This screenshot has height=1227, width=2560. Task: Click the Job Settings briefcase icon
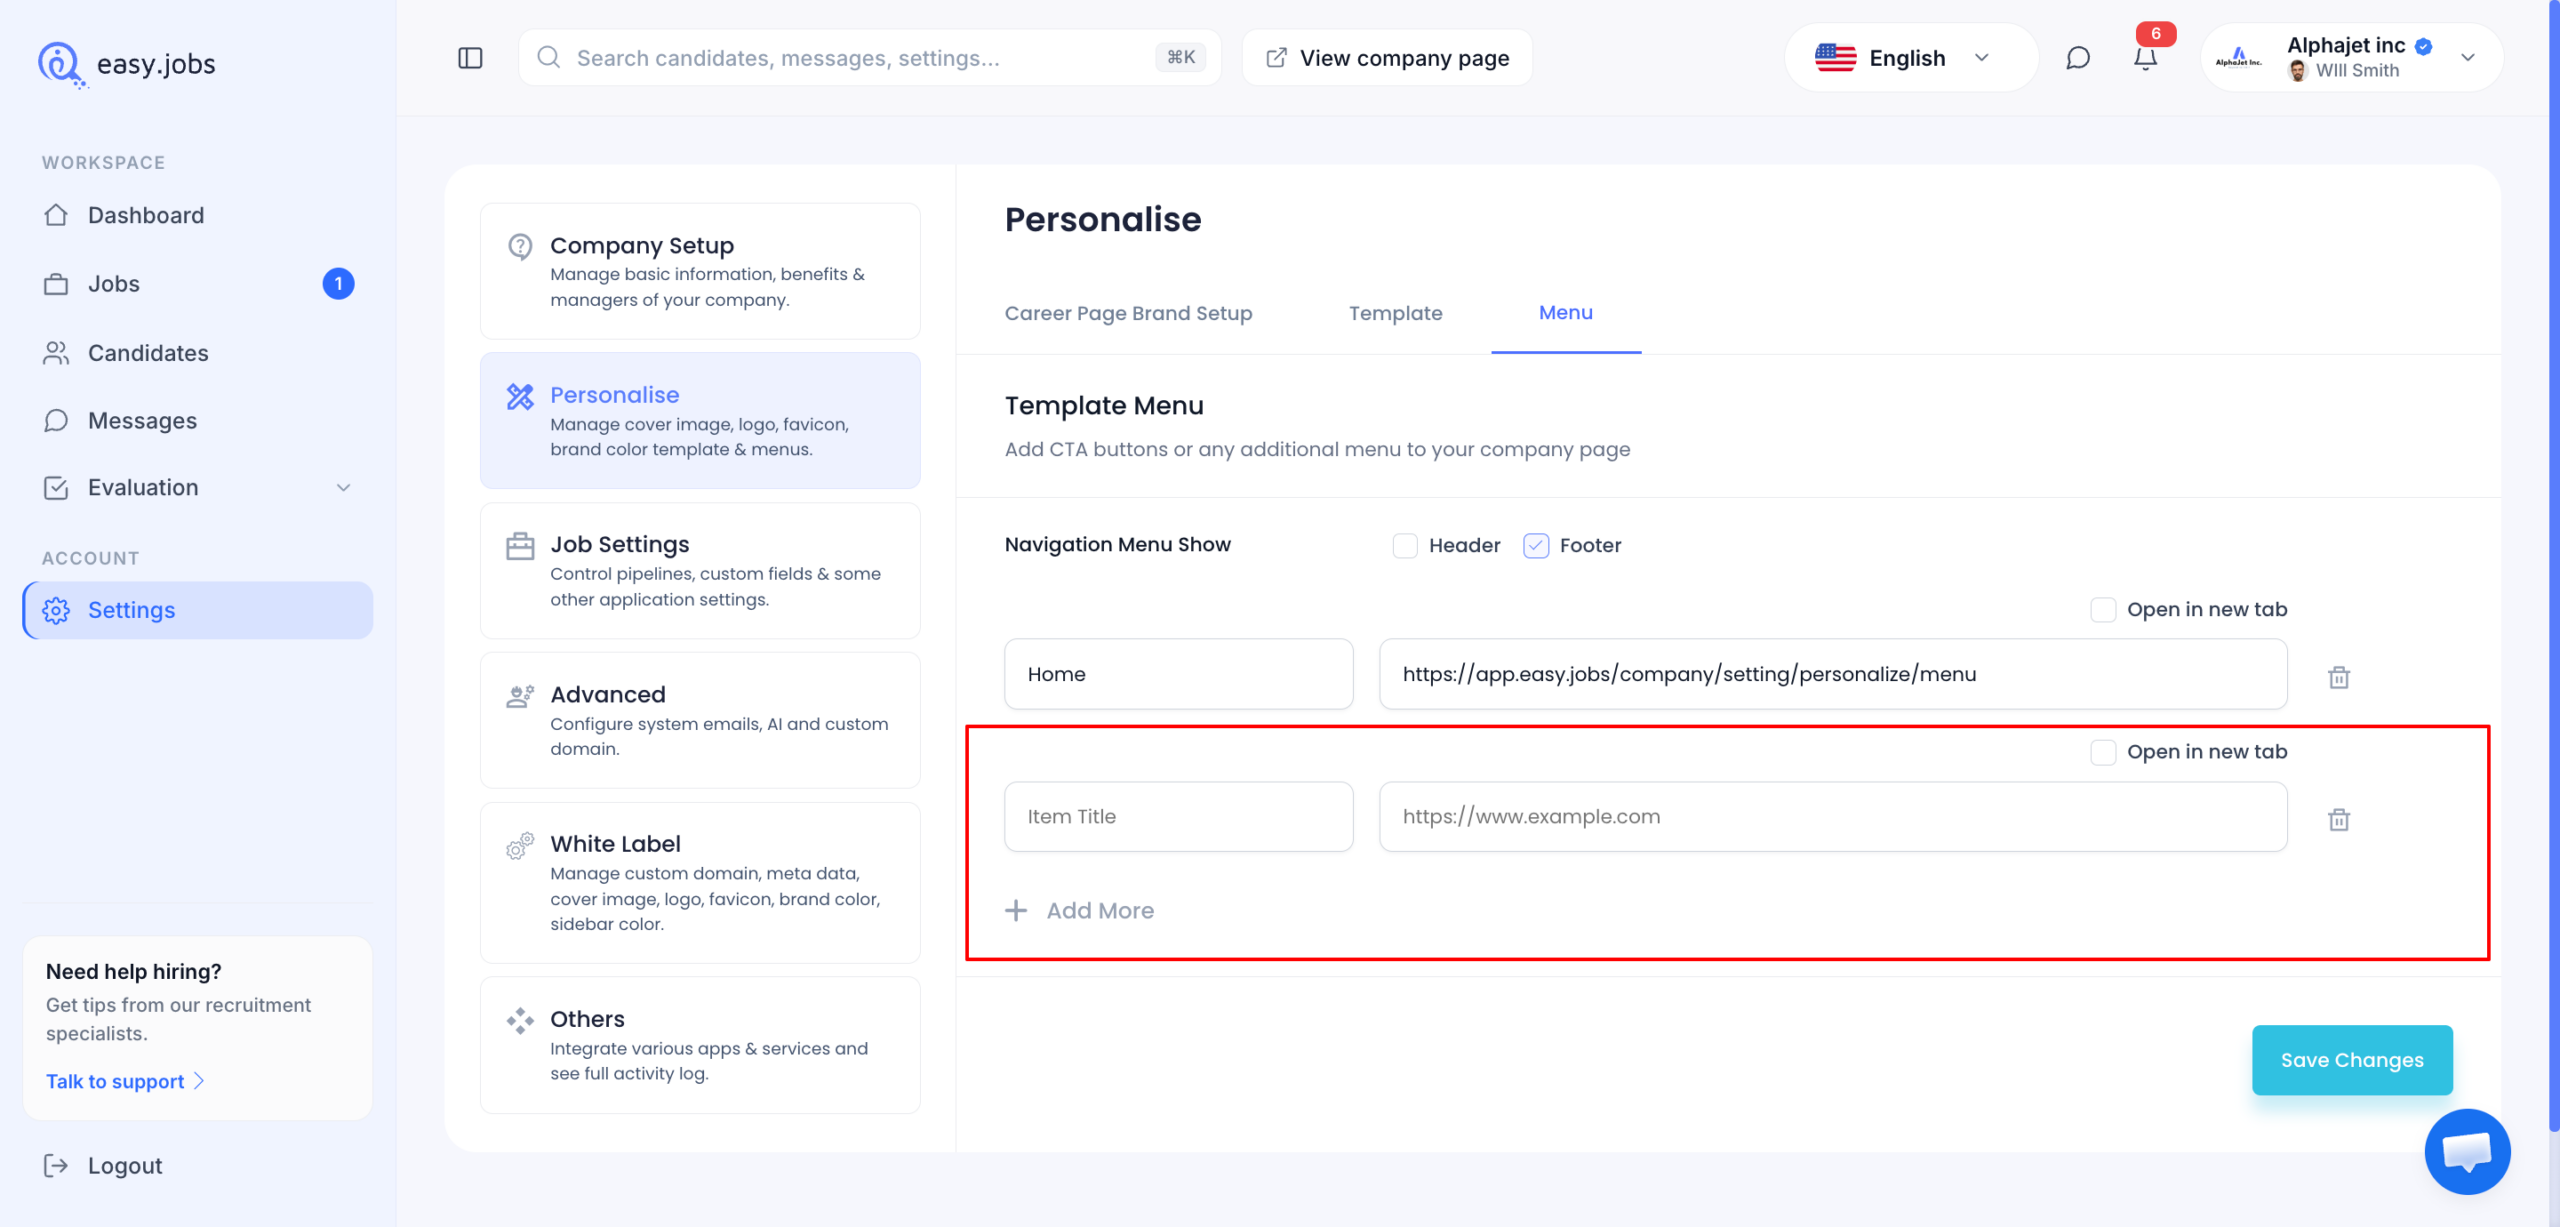point(520,546)
